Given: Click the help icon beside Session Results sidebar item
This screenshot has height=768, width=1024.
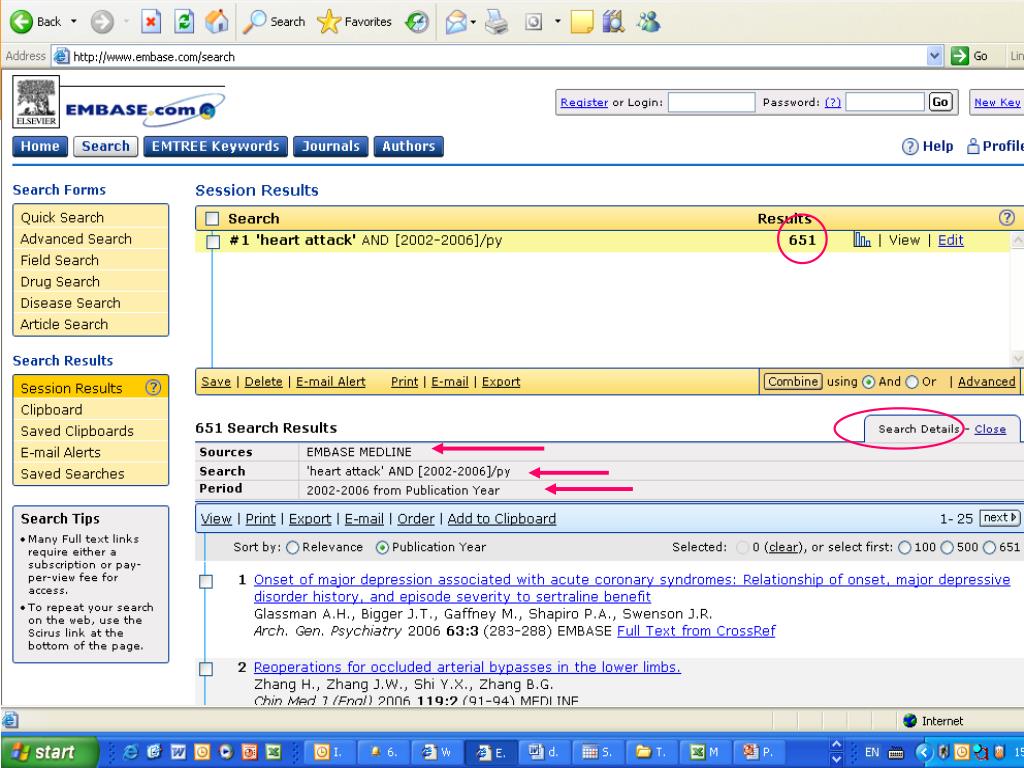Looking at the screenshot, I should 153,387.
